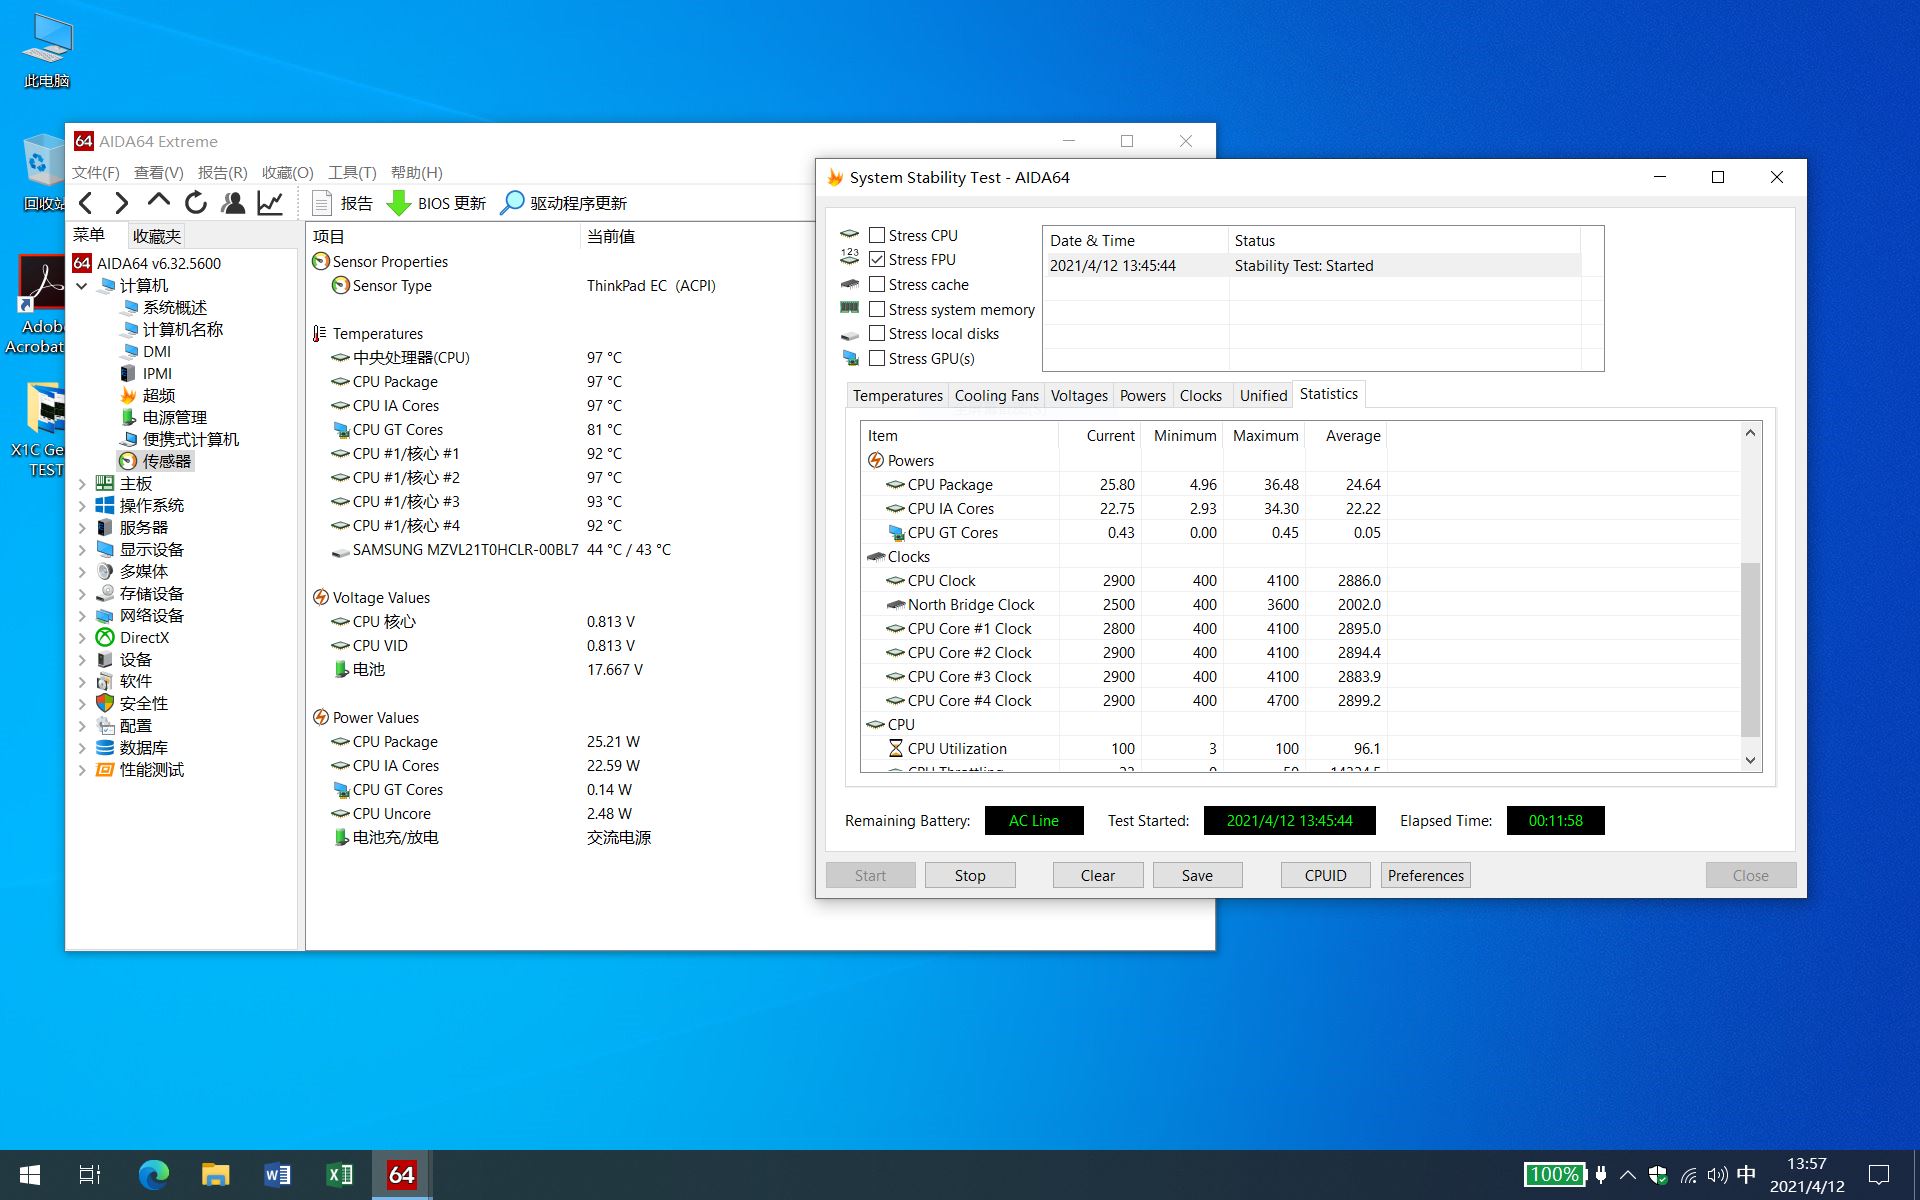Open the 文件(F) menu
Viewport: 1920px width, 1200px height.
tap(96, 172)
